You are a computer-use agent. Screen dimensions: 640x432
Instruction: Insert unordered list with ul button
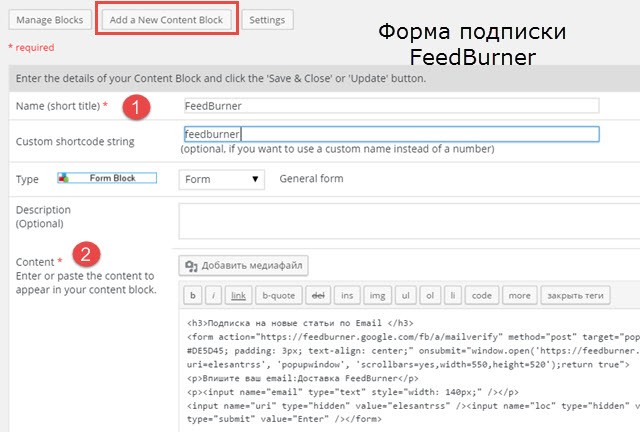tap(405, 295)
